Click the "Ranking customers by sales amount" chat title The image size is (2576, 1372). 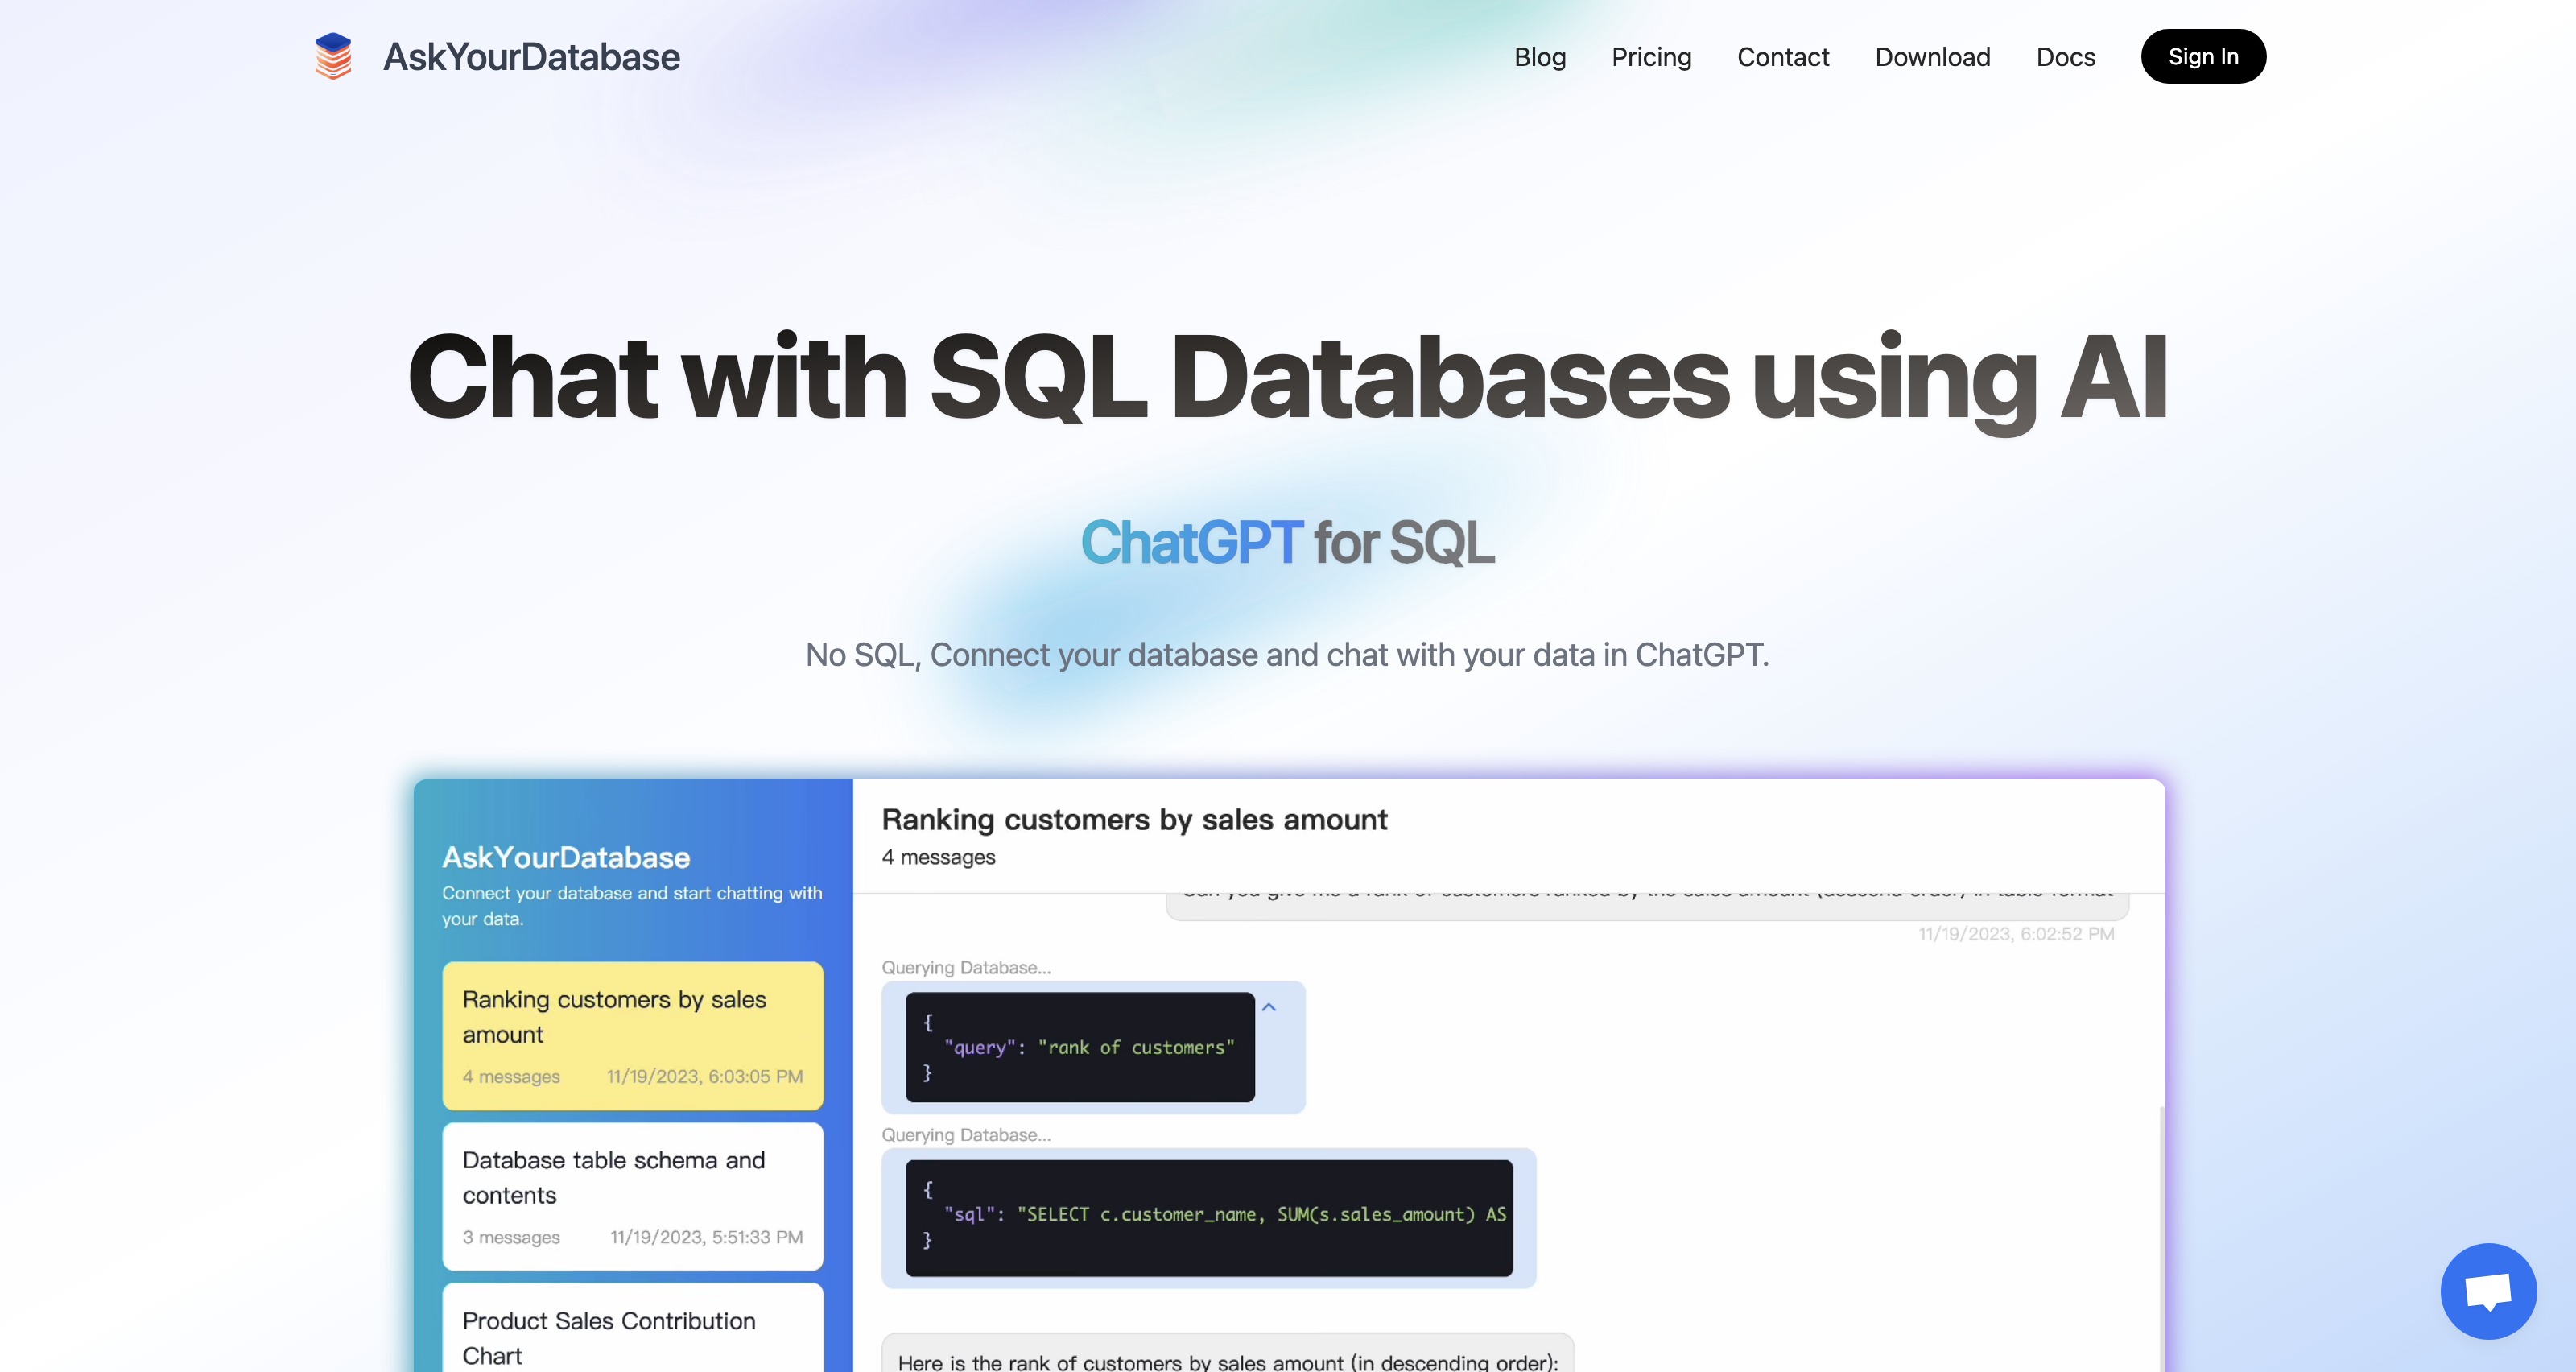1134,819
